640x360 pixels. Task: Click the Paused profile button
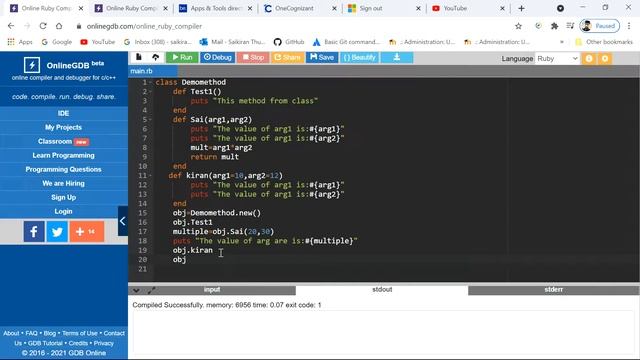600,26
